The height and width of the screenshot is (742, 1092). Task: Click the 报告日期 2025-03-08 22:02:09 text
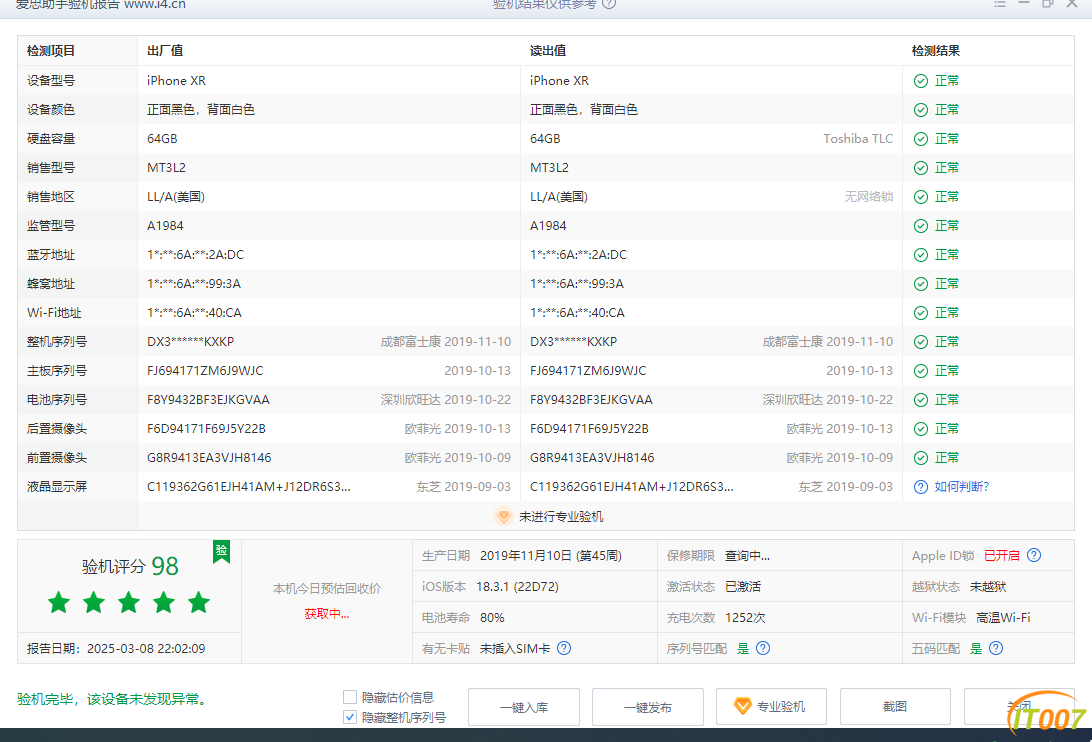116,649
